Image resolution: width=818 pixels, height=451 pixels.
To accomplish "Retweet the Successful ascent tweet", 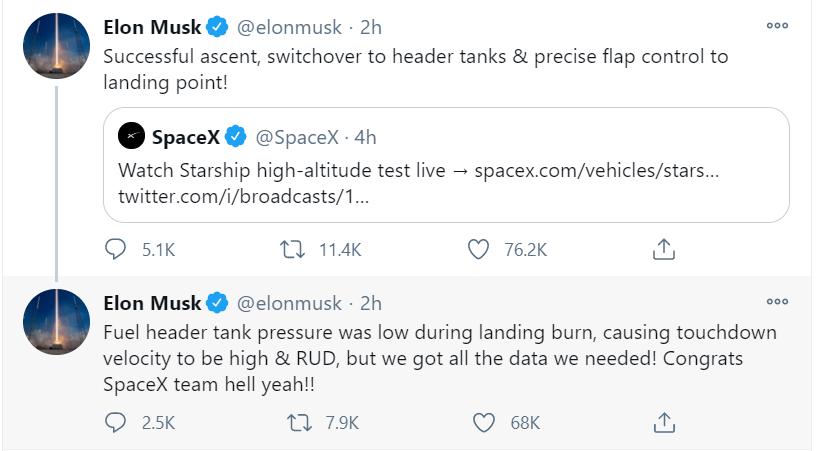I will coord(293,250).
